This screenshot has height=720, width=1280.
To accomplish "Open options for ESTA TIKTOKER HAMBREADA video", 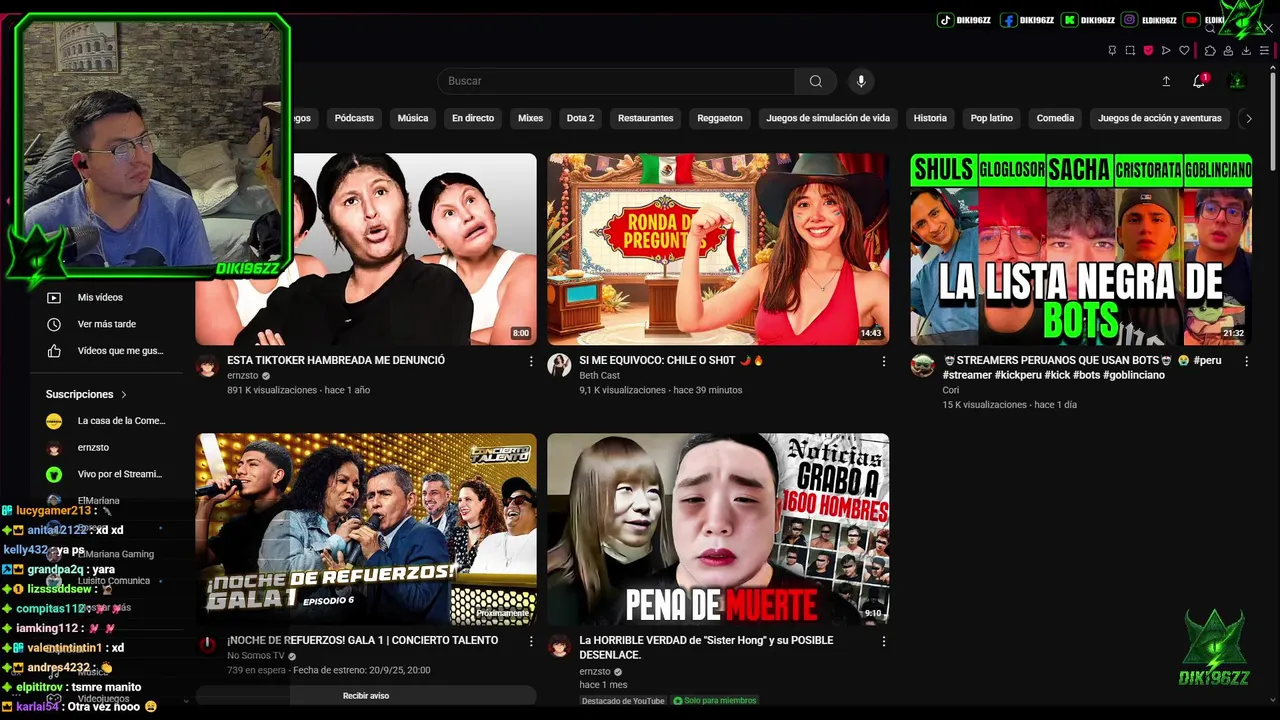I will pos(531,361).
